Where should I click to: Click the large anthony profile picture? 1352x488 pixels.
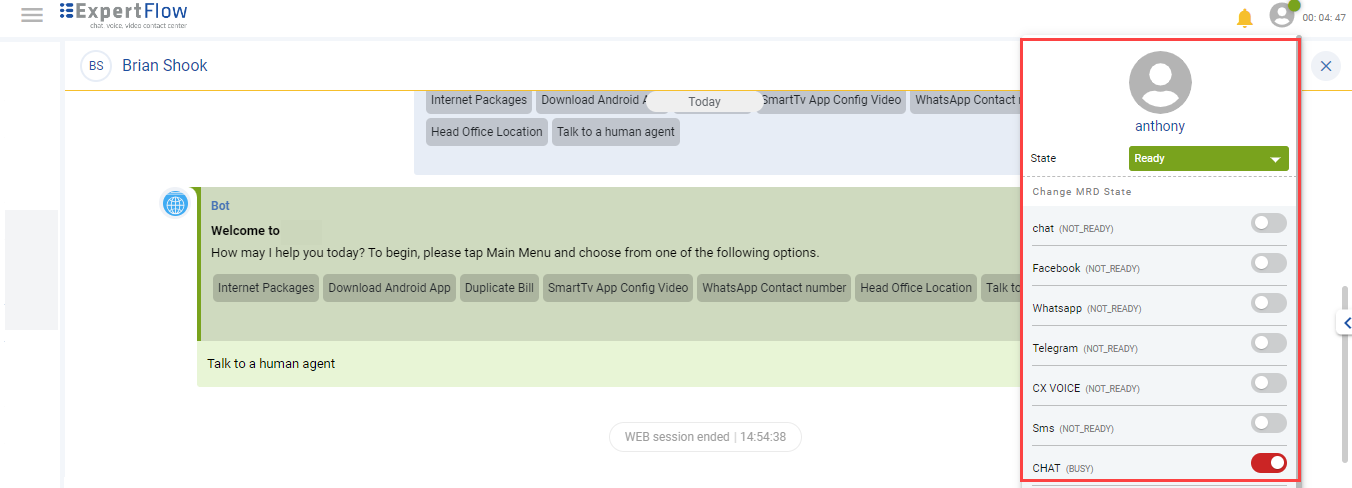tap(1160, 82)
